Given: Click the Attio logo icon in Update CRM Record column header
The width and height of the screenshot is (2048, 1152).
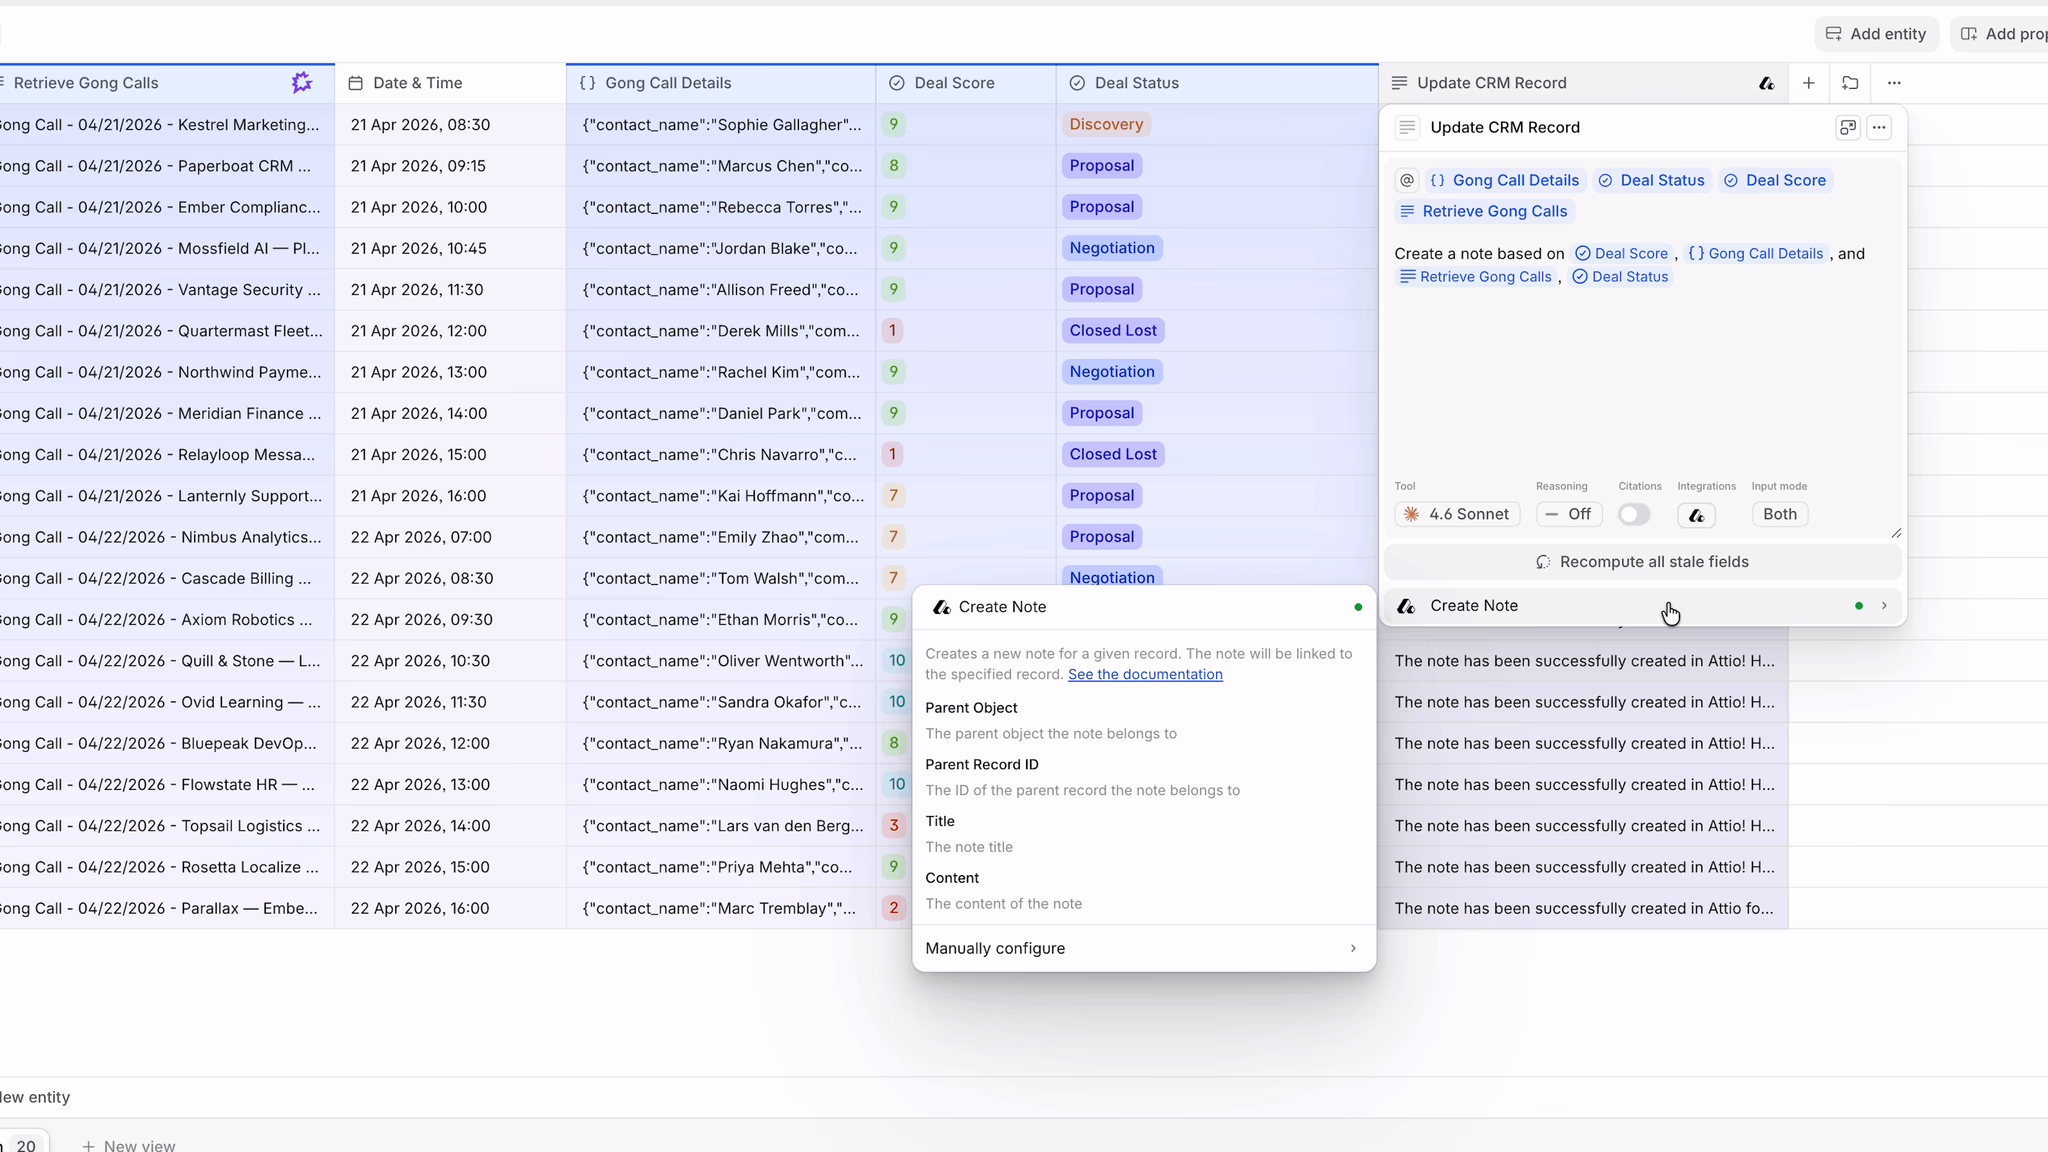Looking at the screenshot, I should [1767, 83].
